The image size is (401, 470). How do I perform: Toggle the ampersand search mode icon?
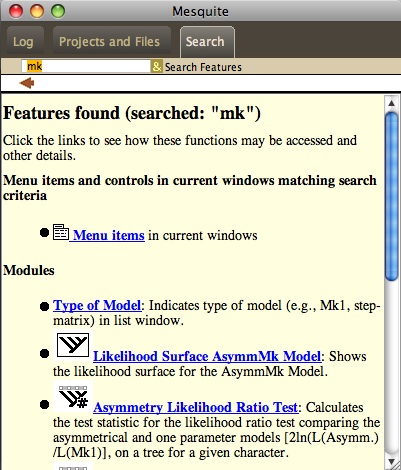tap(157, 67)
